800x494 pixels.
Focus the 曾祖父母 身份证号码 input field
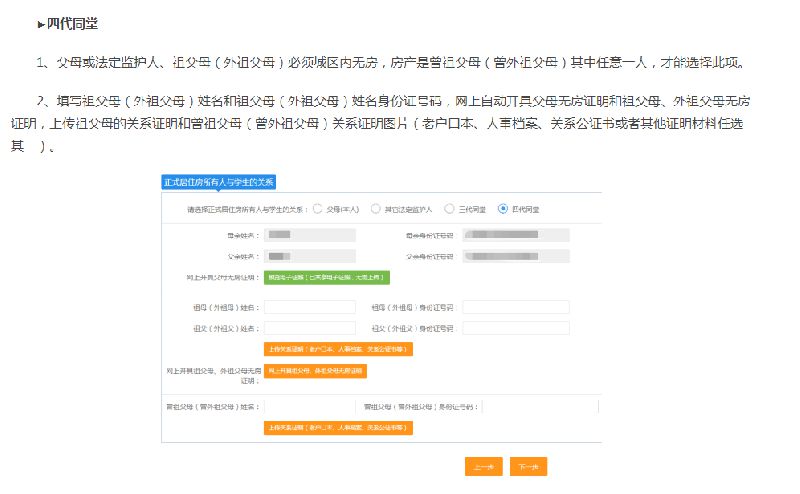(540, 407)
